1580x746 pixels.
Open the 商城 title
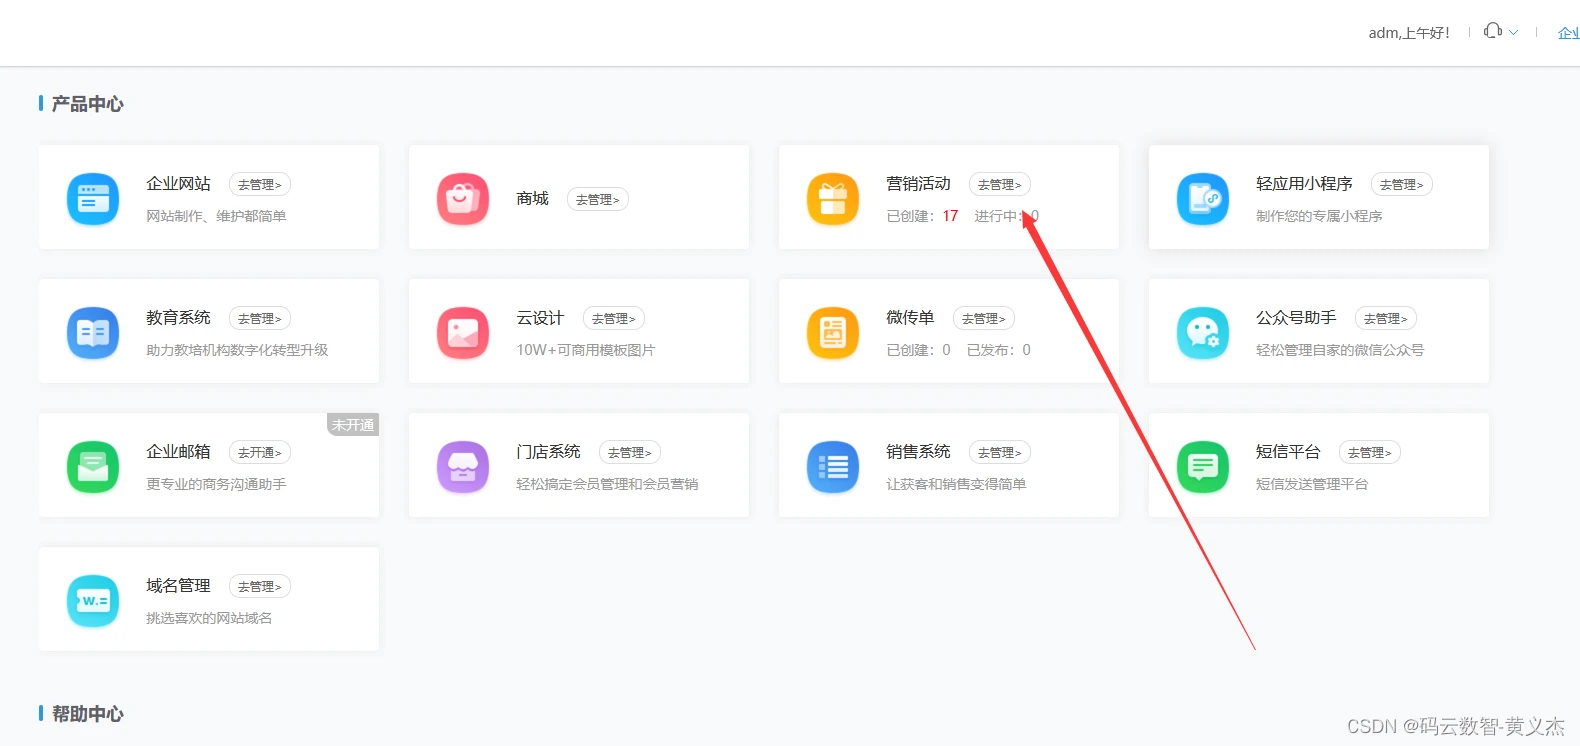pos(532,199)
